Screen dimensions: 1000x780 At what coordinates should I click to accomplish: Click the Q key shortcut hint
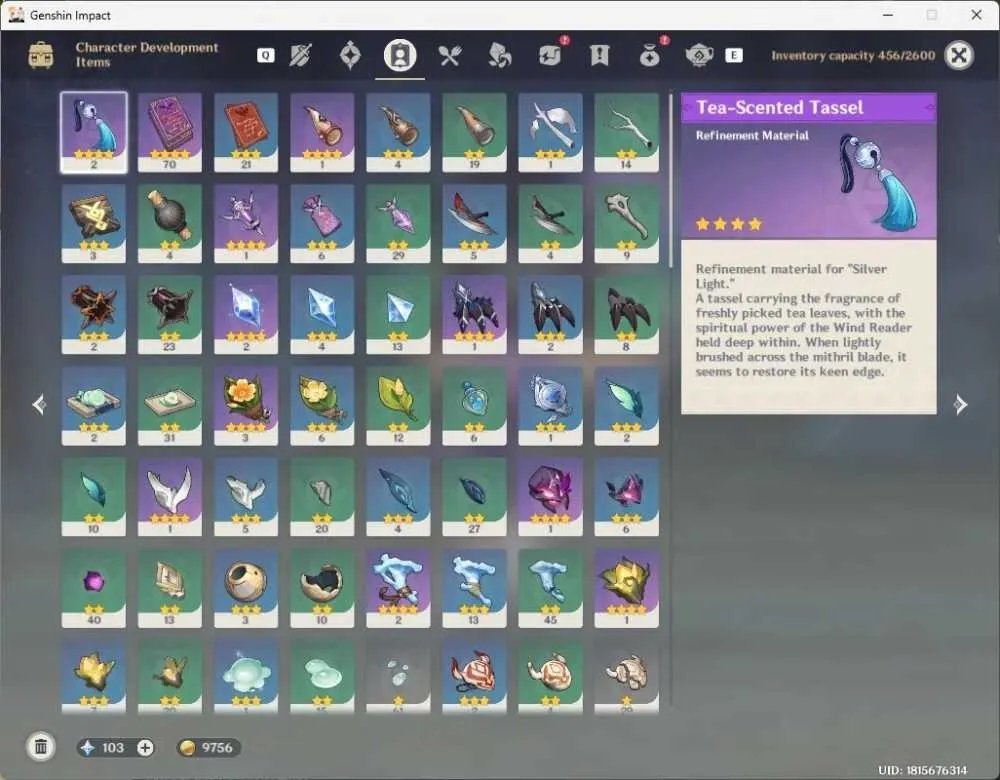[266, 55]
